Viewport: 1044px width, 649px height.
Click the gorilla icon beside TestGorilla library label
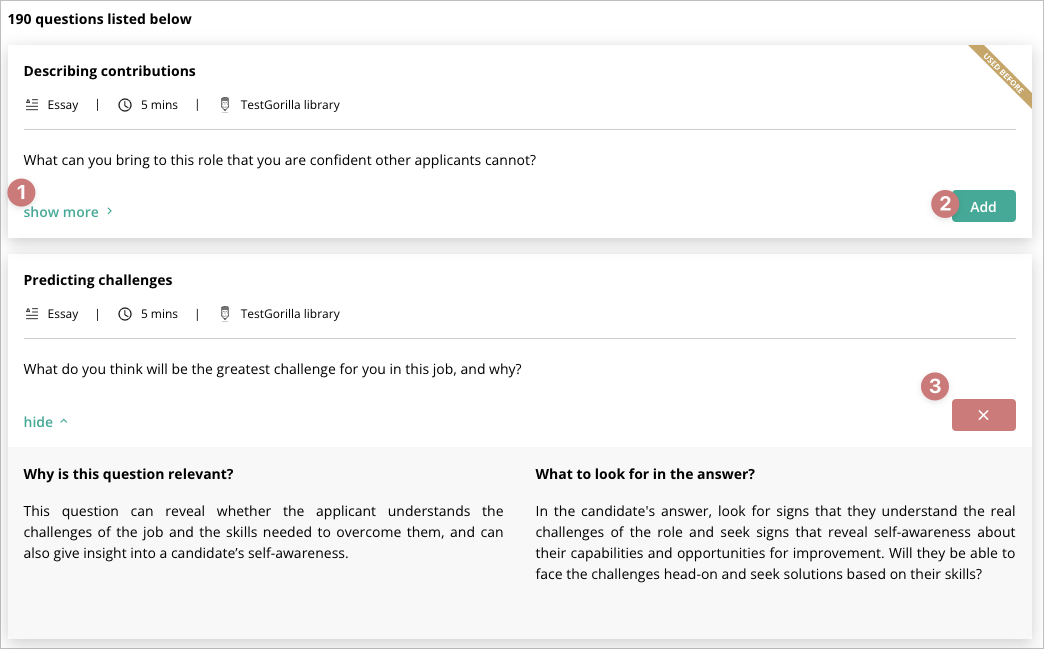tap(224, 313)
